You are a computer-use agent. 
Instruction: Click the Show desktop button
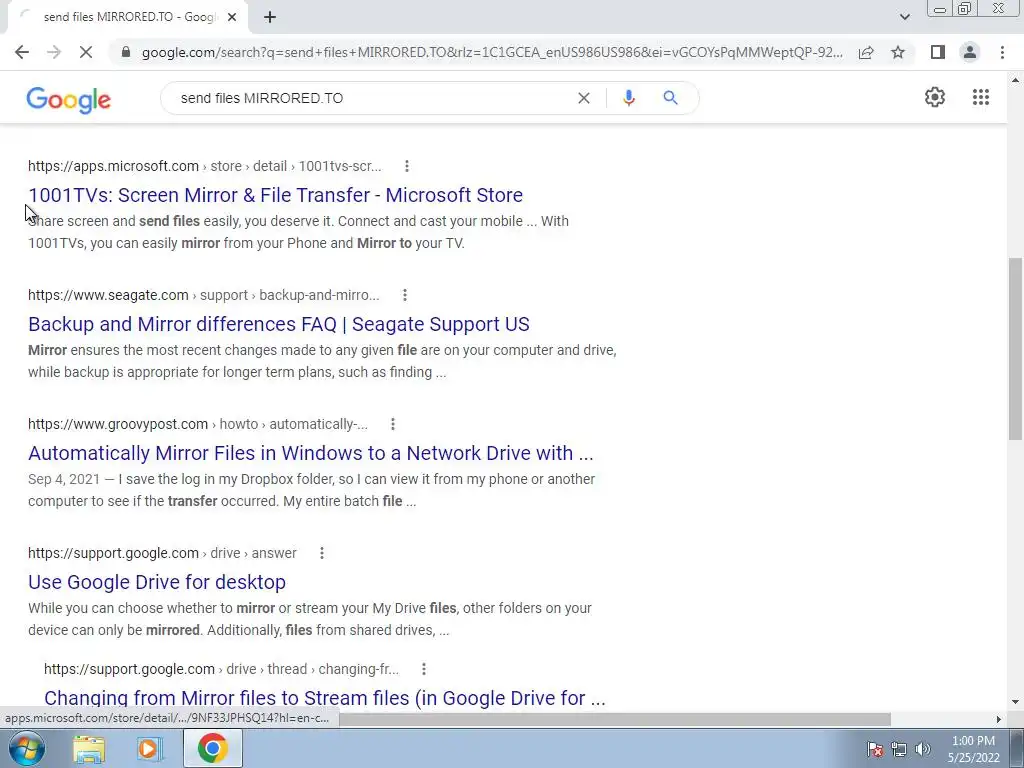pyautogui.click(x=1018, y=748)
